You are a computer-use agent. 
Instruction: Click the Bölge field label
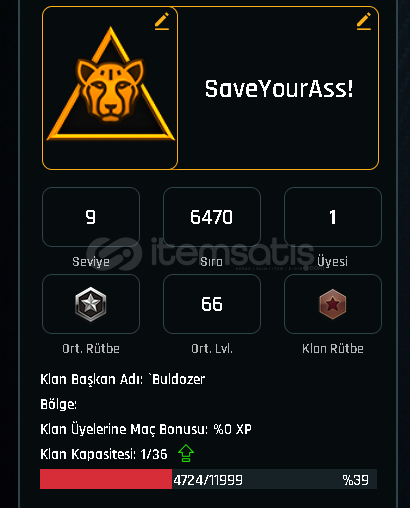click(x=58, y=404)
